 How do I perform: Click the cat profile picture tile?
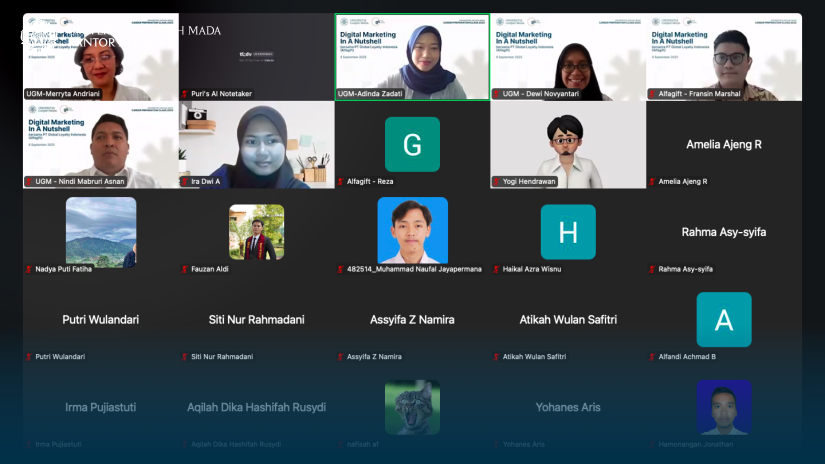412,407
